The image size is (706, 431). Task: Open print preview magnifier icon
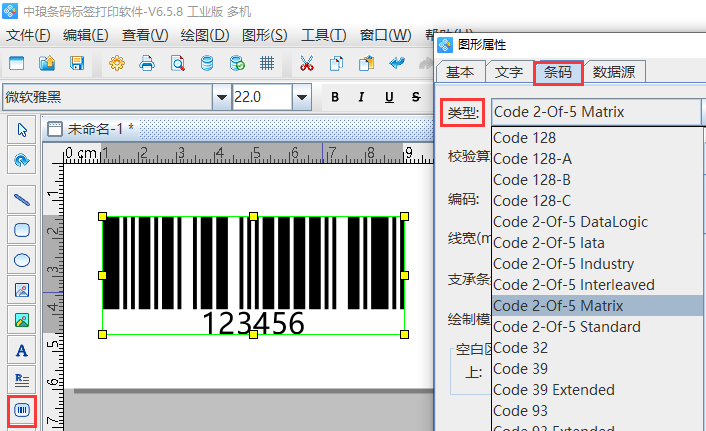click(177, 64)
